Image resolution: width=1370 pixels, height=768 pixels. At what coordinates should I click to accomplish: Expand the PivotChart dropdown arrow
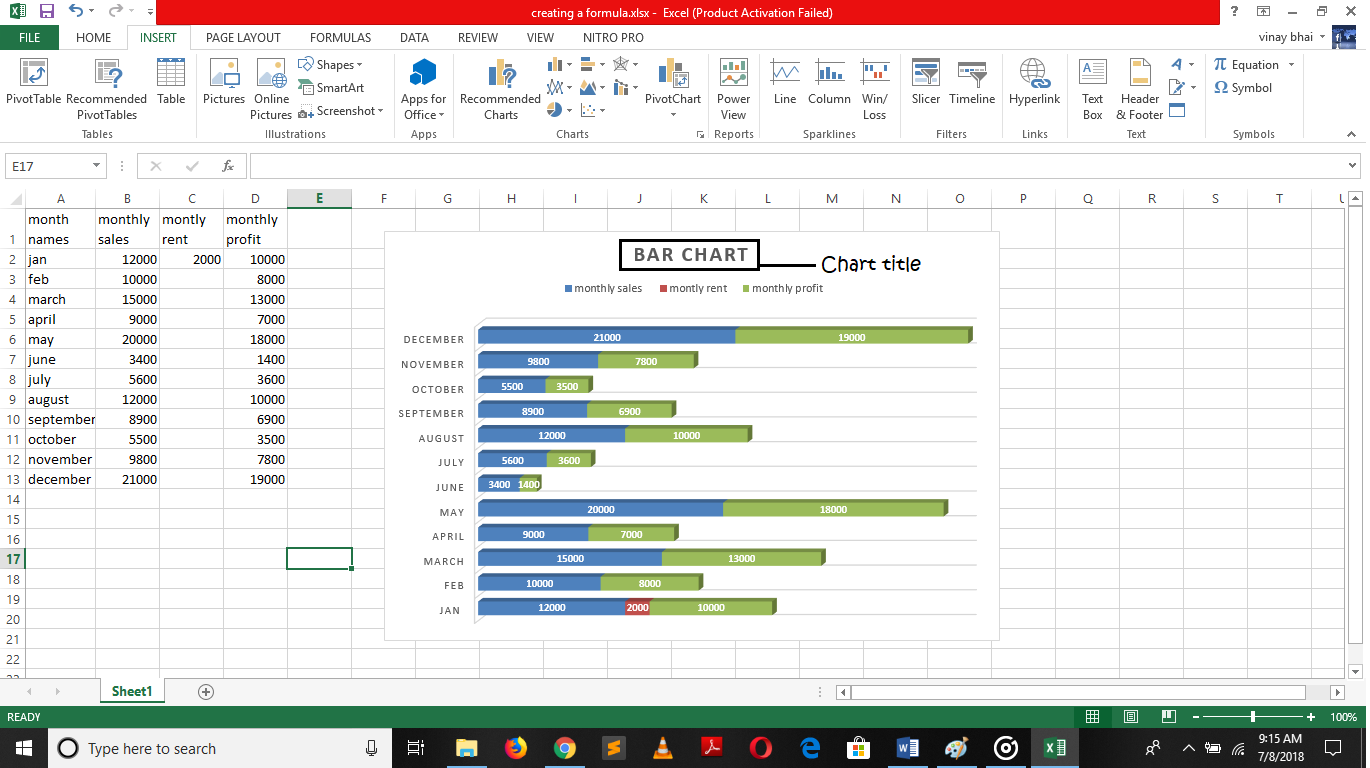pyautogui.click(x=673, y=115)
